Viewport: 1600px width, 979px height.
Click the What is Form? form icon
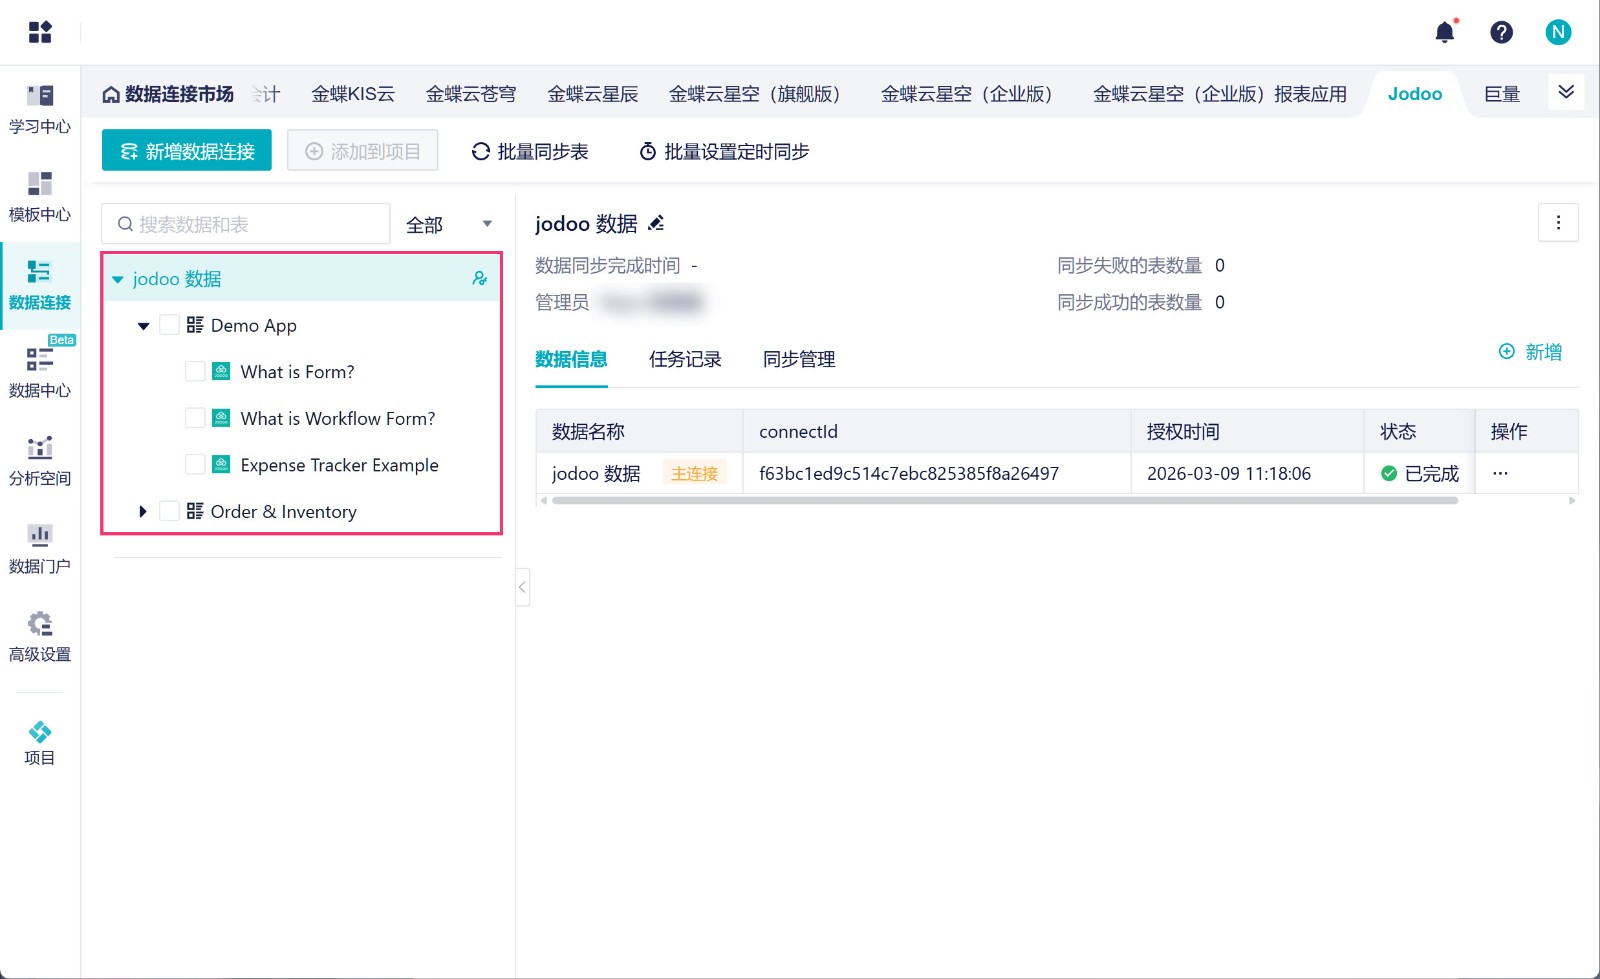[x=222, y=371]
